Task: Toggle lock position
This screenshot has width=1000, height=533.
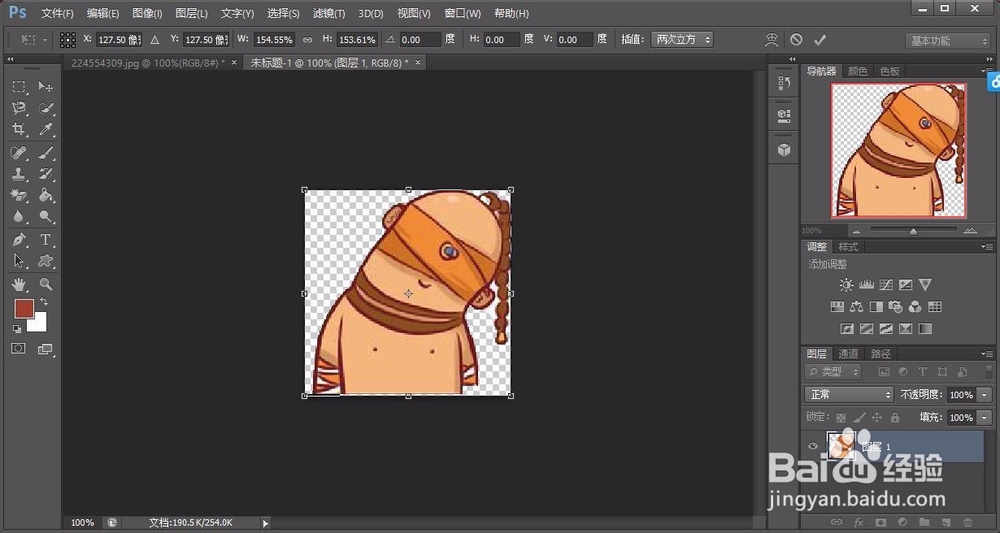Action: (877, 418)
